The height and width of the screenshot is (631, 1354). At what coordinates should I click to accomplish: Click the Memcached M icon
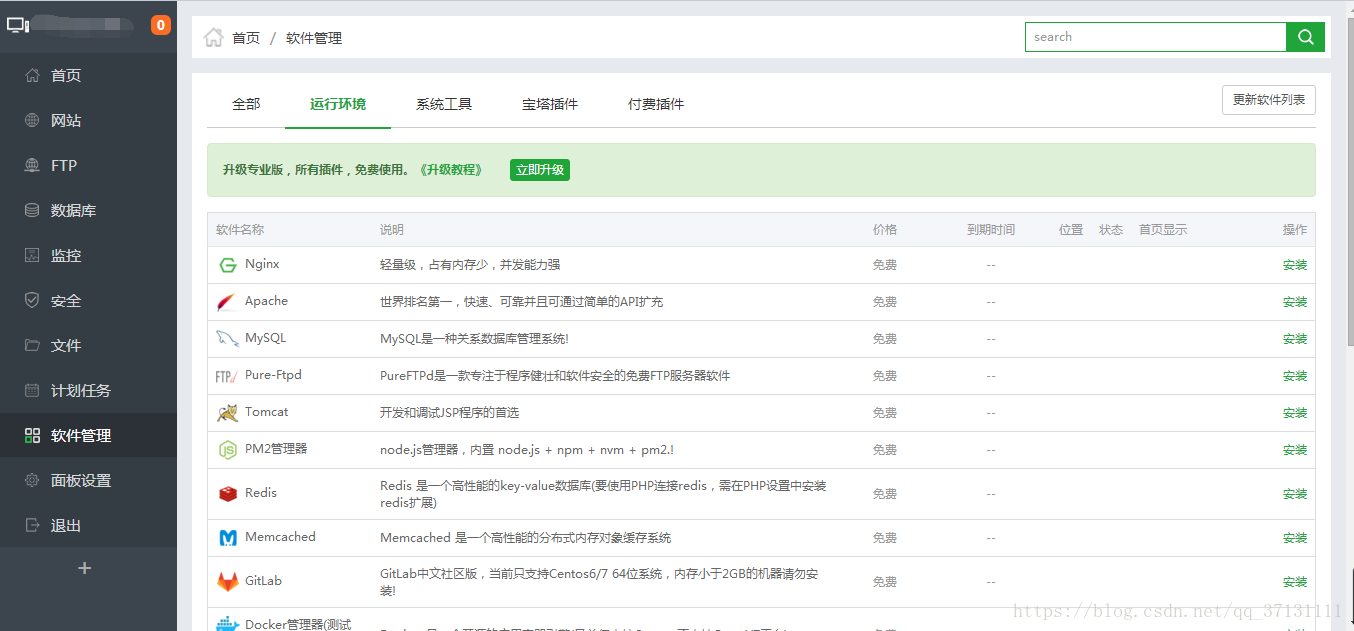227,538
